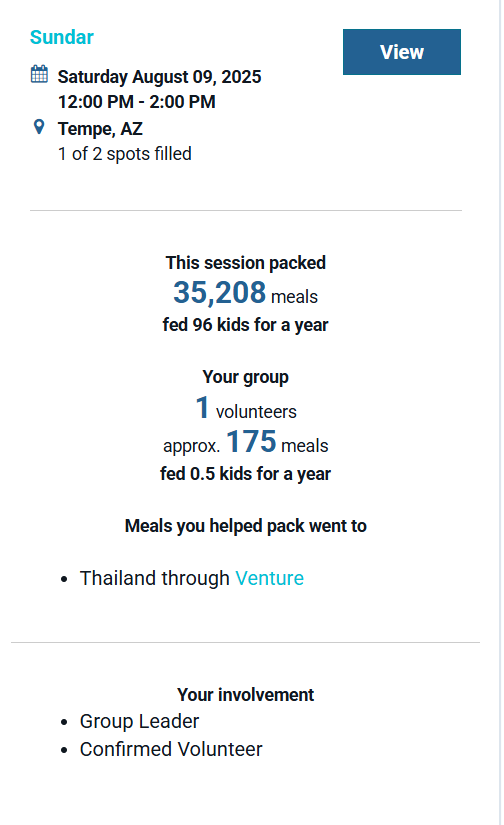Screen dimensions: 504x825
Task: Click the location pin icon
Action: point(39,127)
